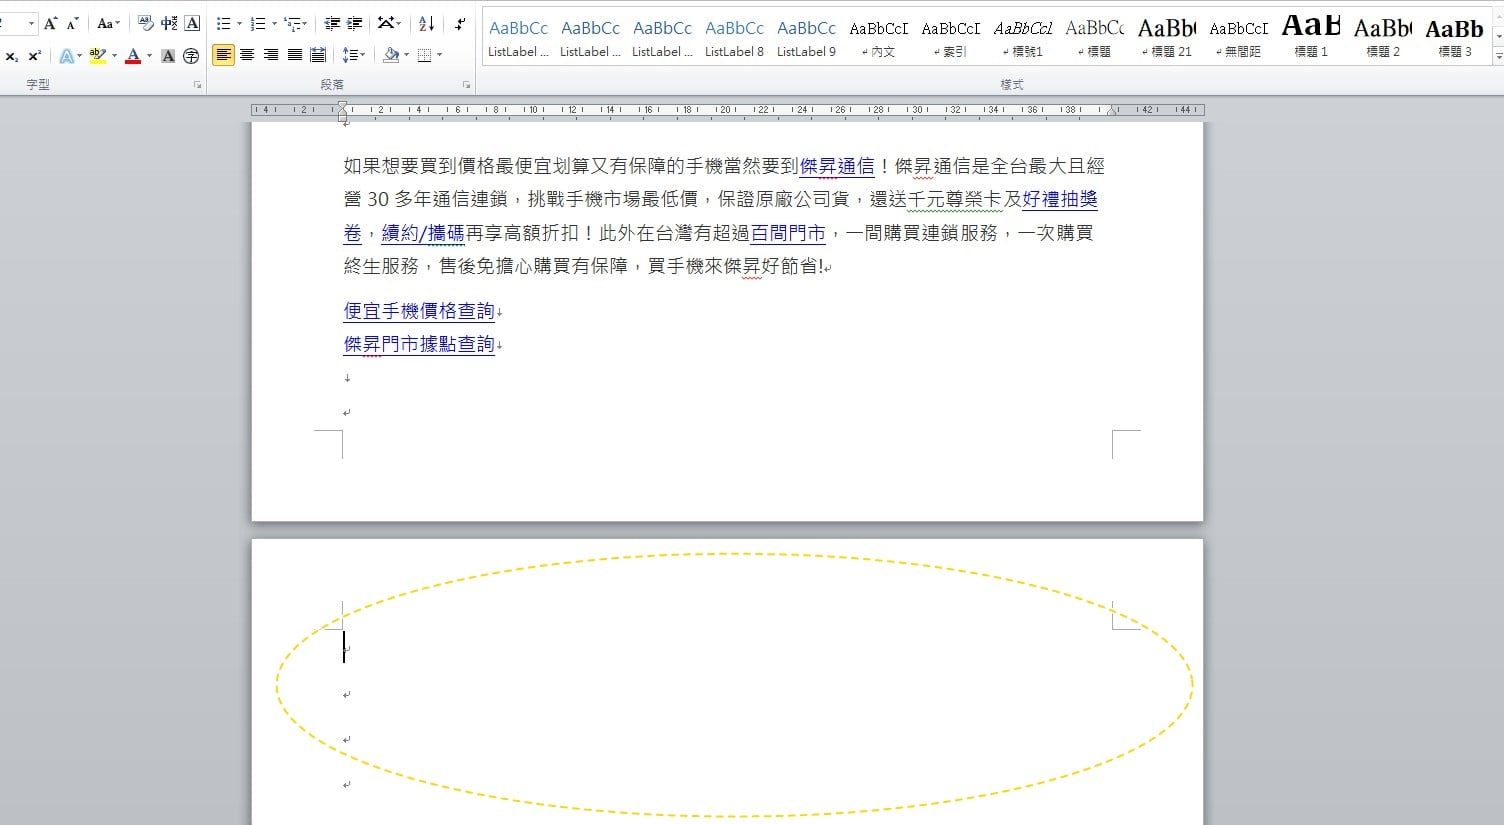Open the Change Case dropdown
Screen dimensions: 1504x825
coord(107,24)
